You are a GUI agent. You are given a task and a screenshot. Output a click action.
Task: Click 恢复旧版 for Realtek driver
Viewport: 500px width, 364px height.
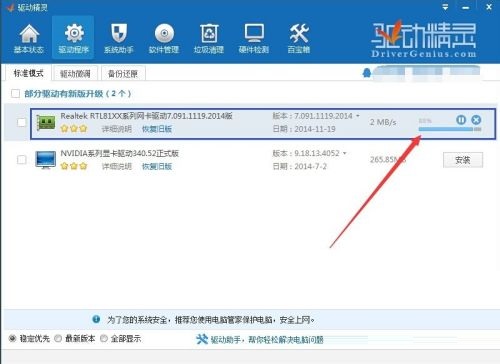(157, 129)
